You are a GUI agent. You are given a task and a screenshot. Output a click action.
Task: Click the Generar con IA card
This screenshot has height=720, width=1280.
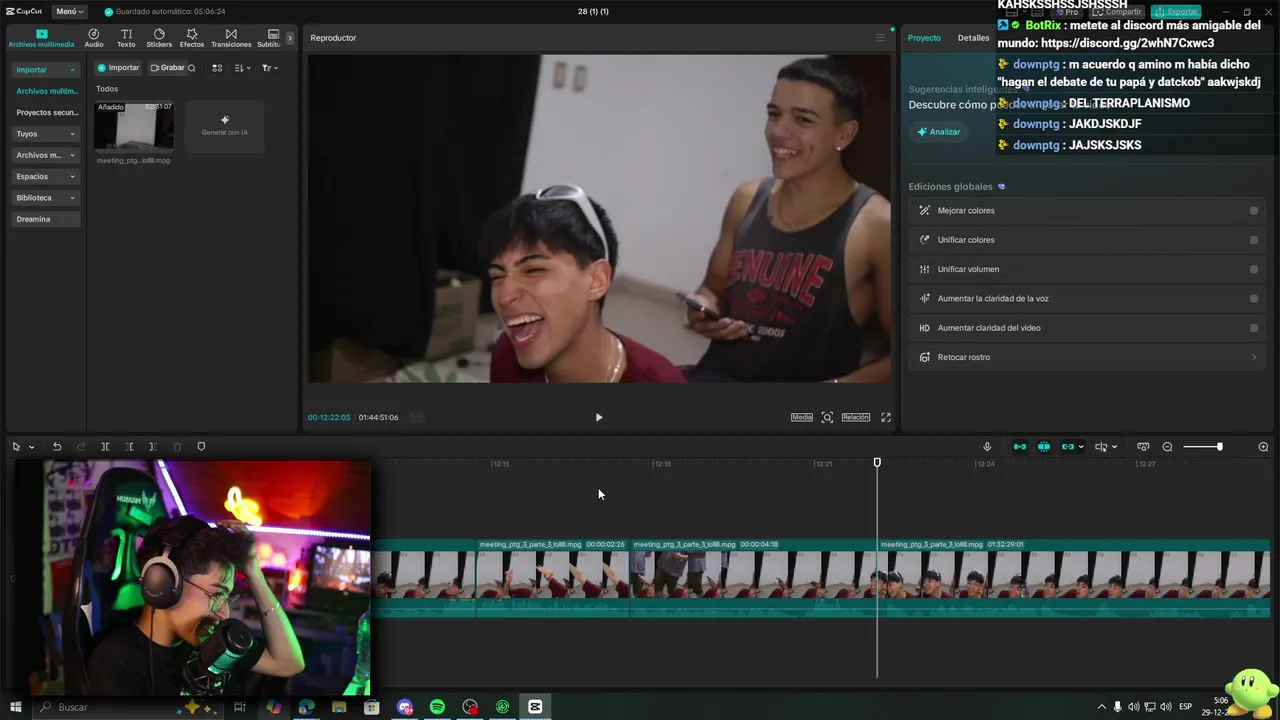[x=225, y=125]
